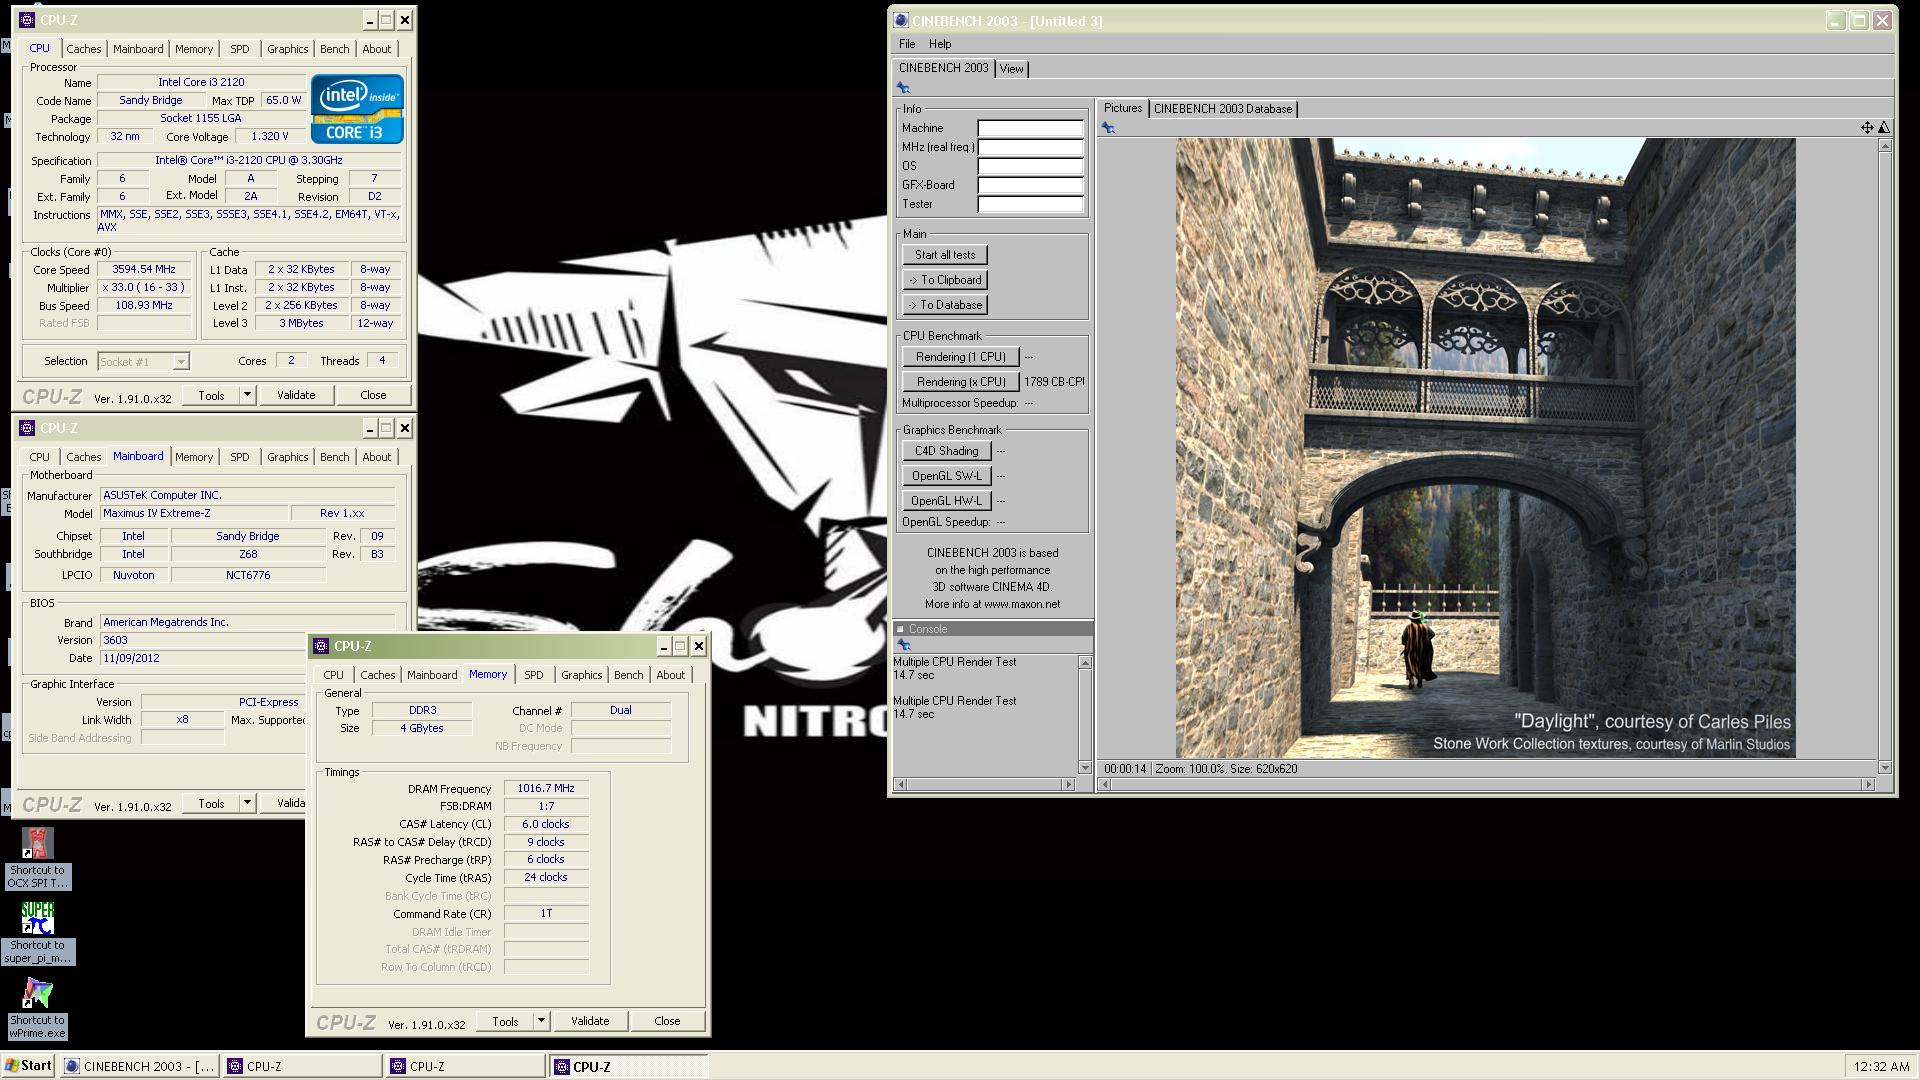Switch to CINEBENCH 2003 Database tab
This screenshot has width=1920, height=1080.
[x=1223, y=109]
